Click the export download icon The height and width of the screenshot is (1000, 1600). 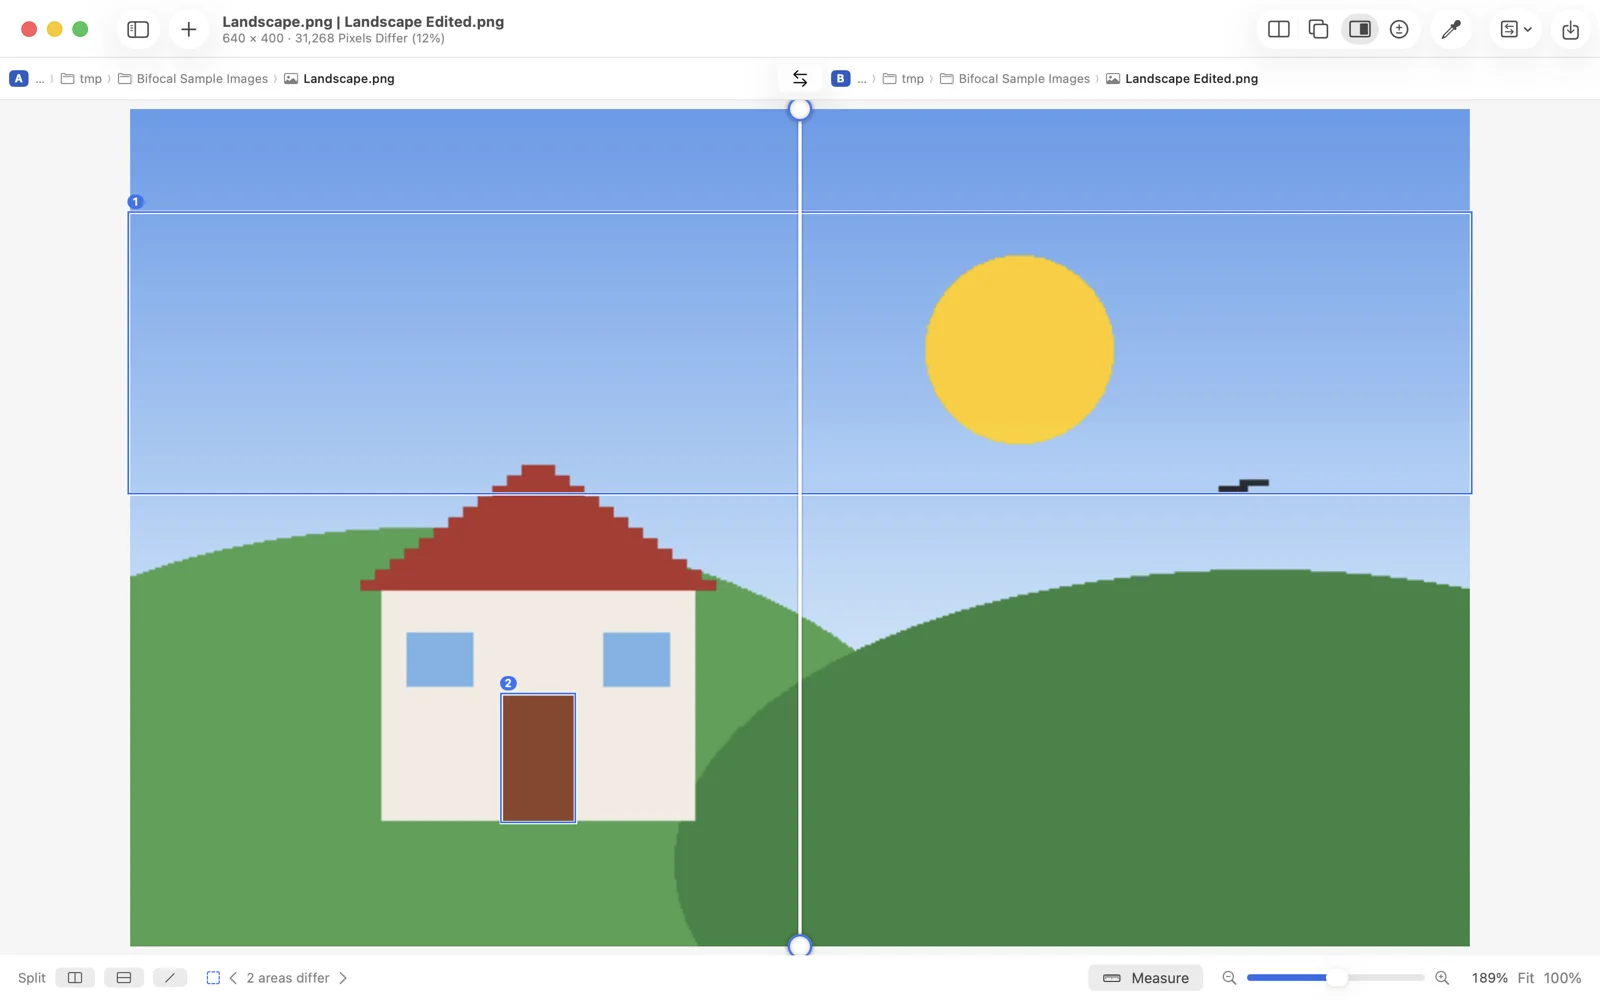1570,30
